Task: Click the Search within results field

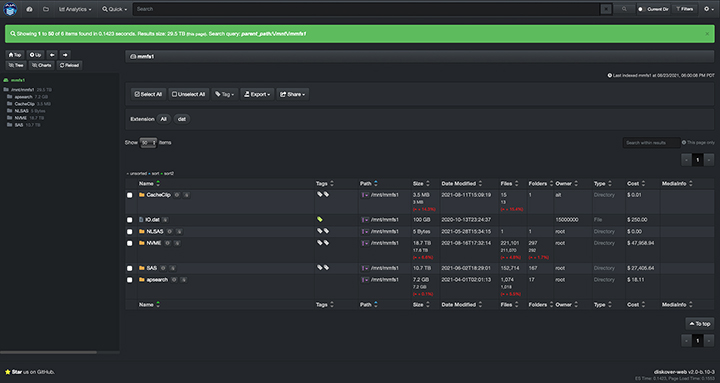Action: [x=651, y=143]
